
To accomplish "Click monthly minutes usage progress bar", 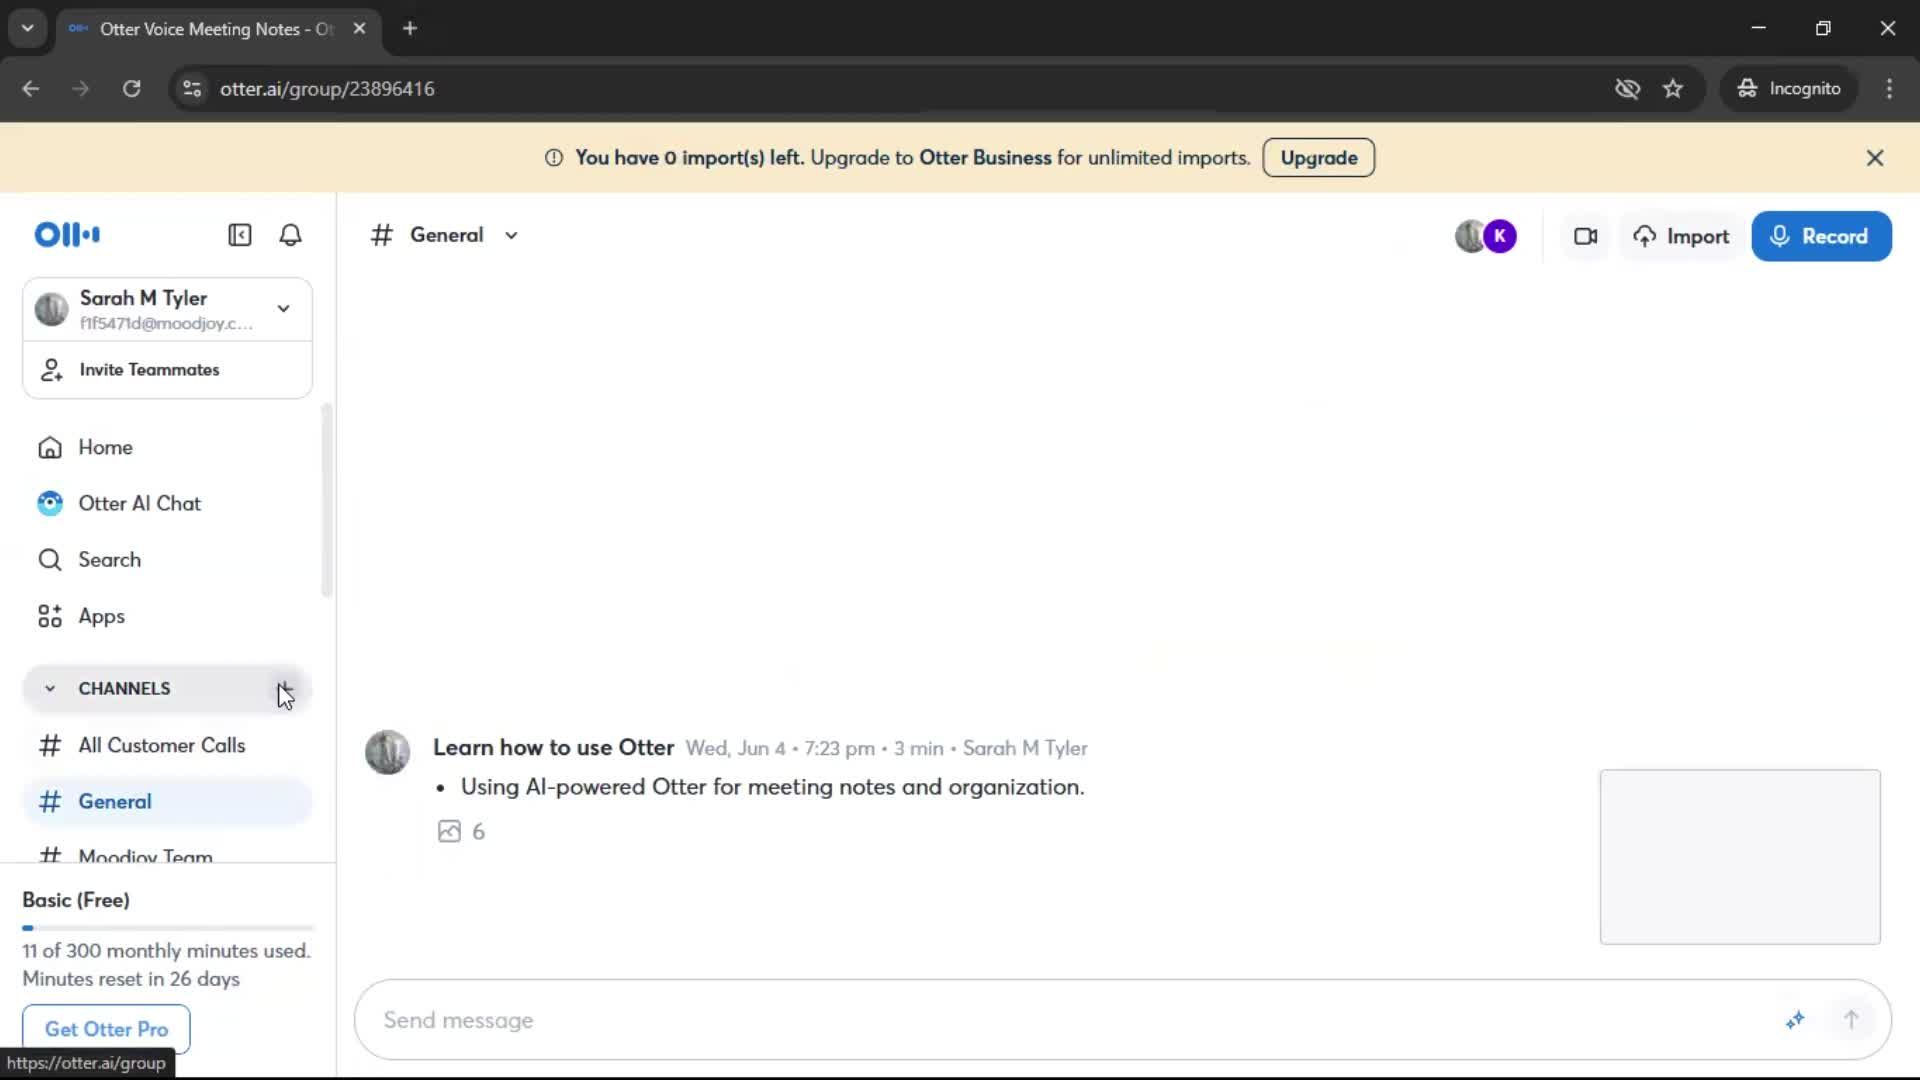I will pos(168,928).
